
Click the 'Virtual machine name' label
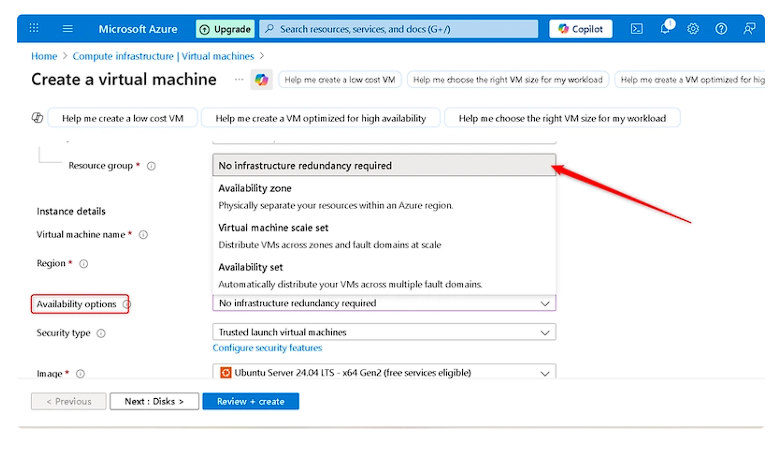tap(81, 235)
